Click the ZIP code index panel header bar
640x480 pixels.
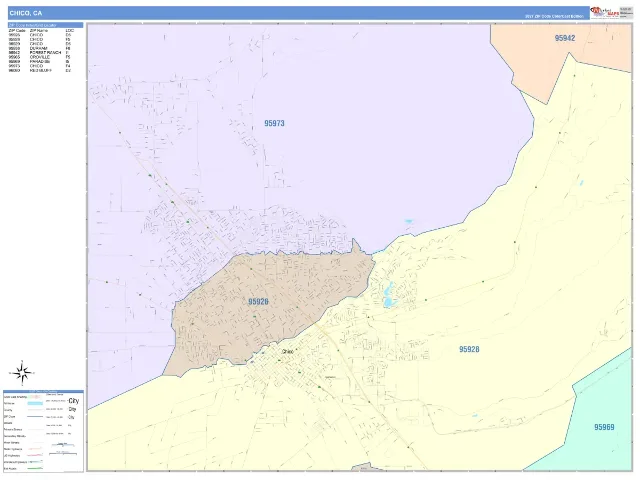45,25
